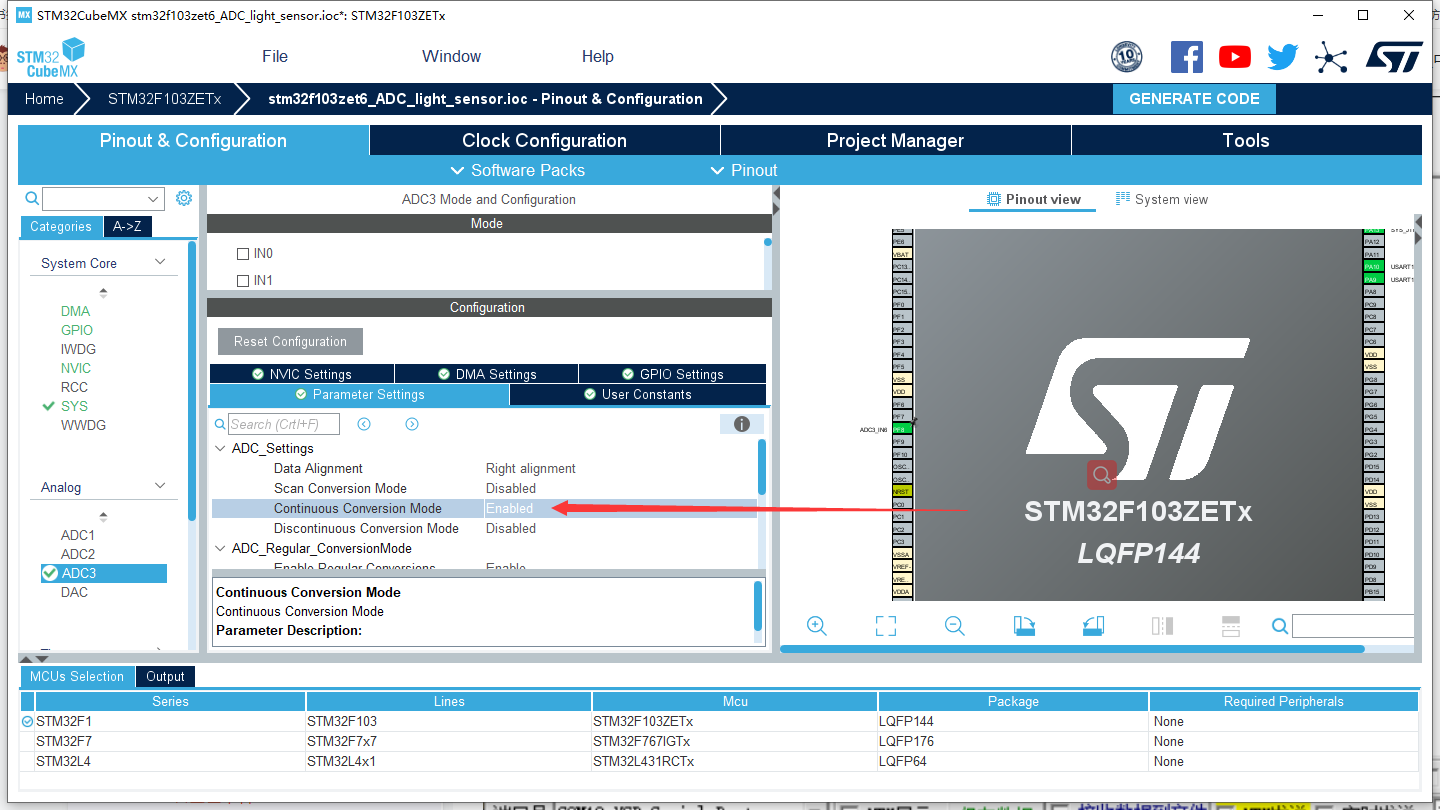The width and height of the screenshot is (1440, 810).
Task: Open the User Constants tab
Action: coord(638,394)
